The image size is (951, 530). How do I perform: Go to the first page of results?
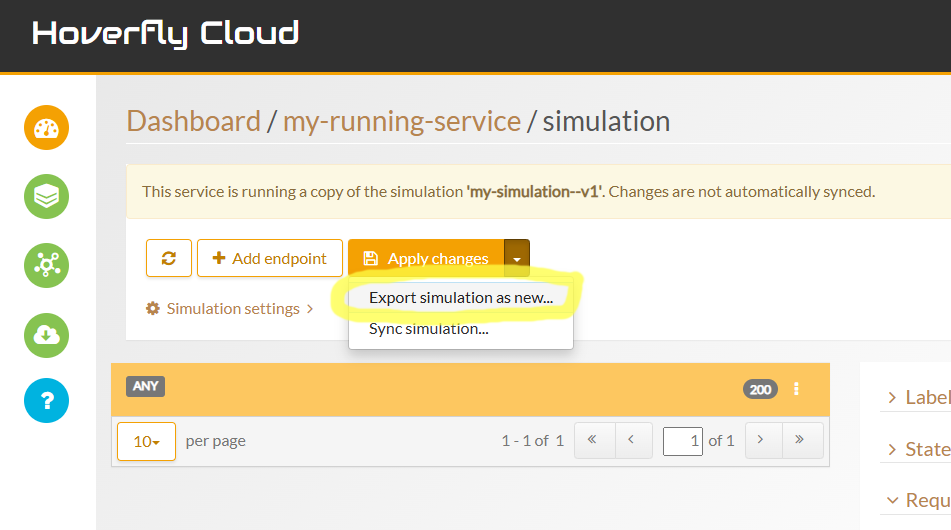593,440
